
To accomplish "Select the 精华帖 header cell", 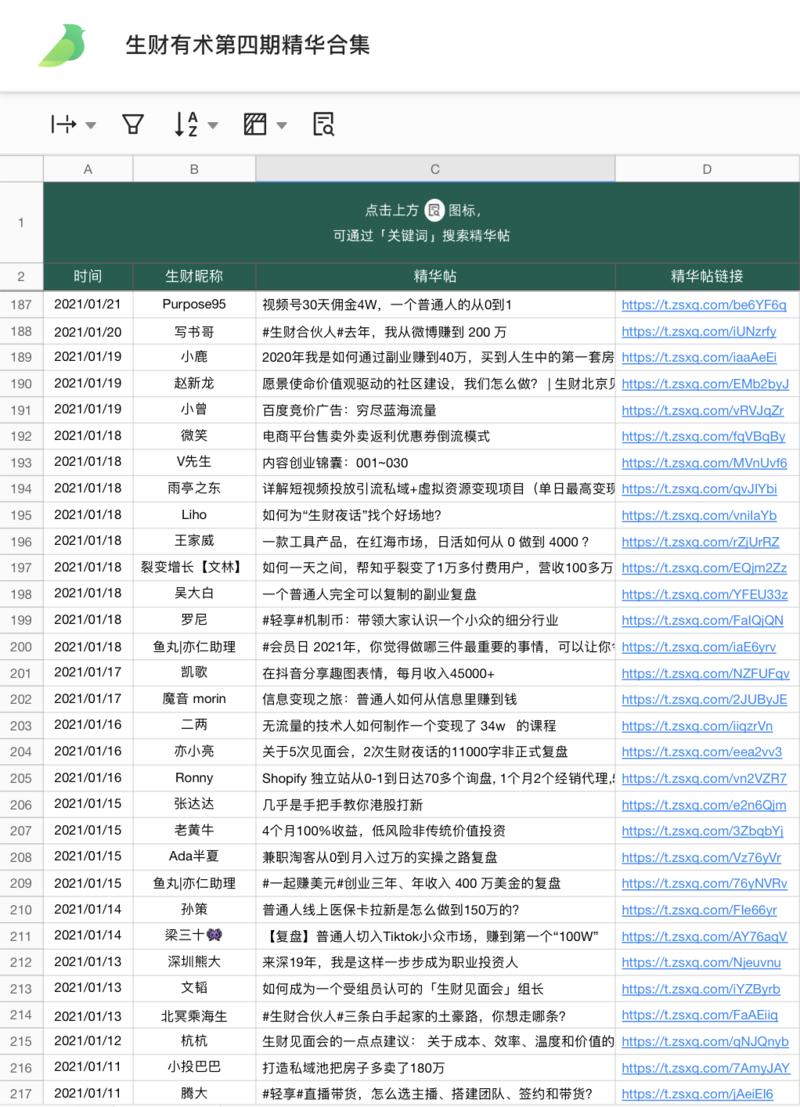I will point(434,277).
